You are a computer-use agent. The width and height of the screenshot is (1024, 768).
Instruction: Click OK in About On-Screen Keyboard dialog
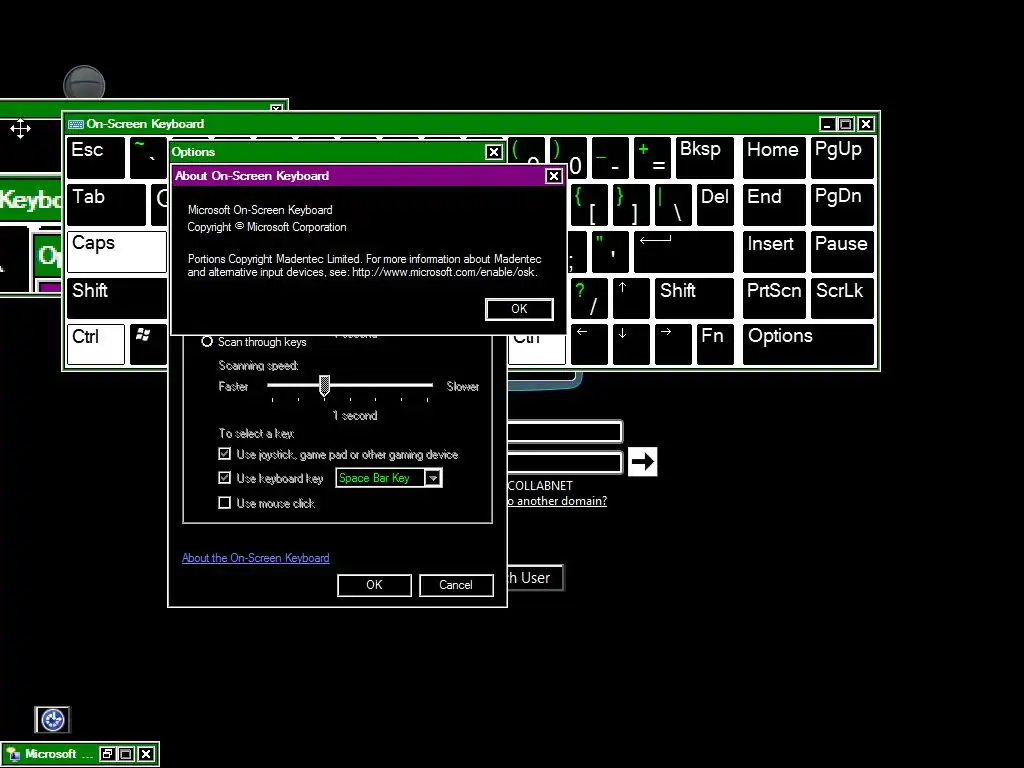coord(519,309)
